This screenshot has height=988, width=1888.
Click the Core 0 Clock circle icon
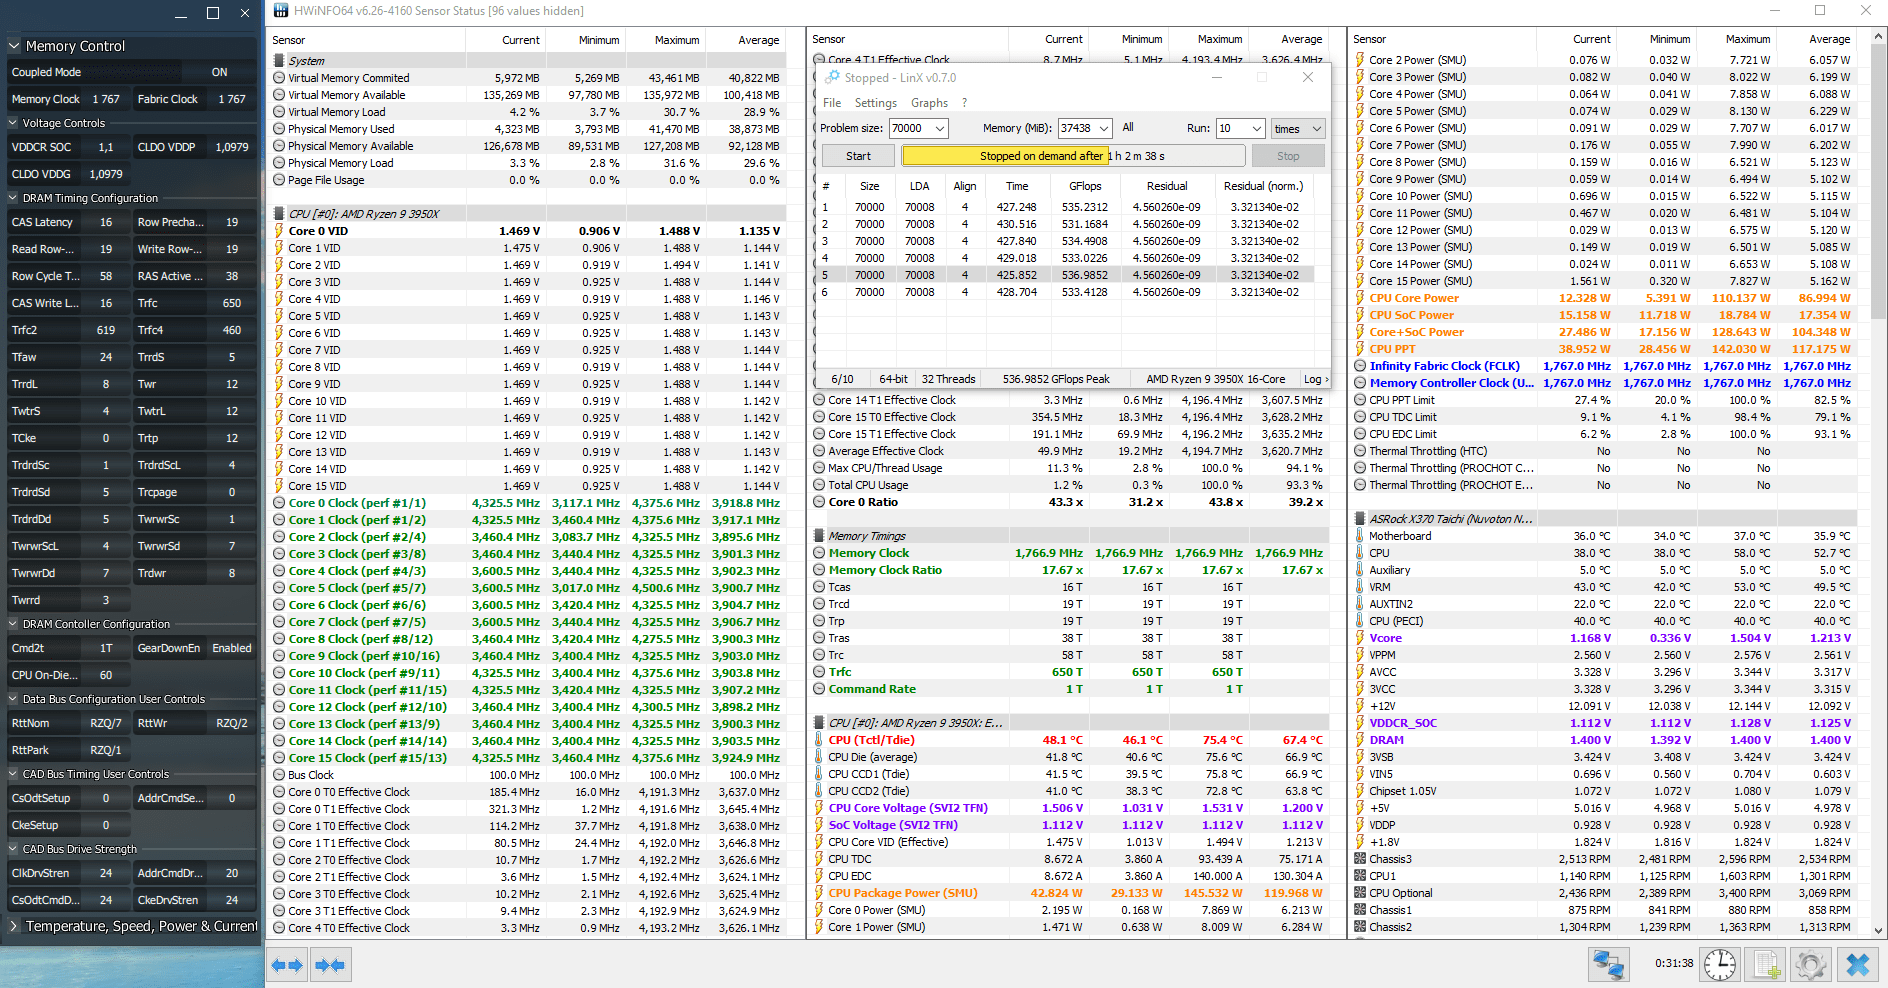[280, 503]
